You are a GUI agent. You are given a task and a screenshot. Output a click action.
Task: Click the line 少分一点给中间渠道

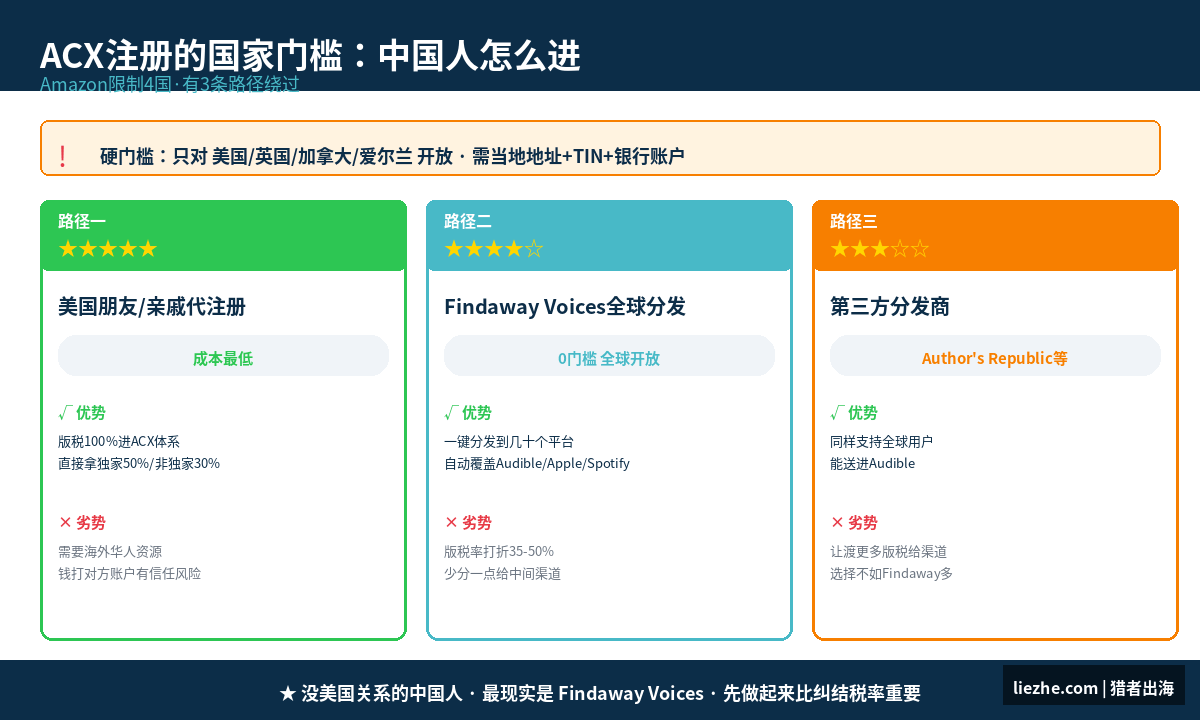click(x=503, y=573)
